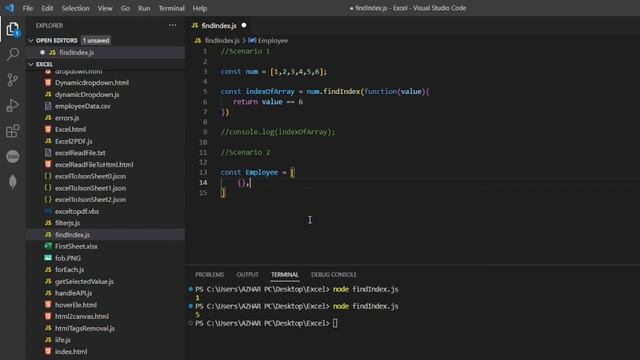Open Dynamicdropdown.html in the file tree
The width and height of the screenshot is (640, 360).
click(92, 82)
